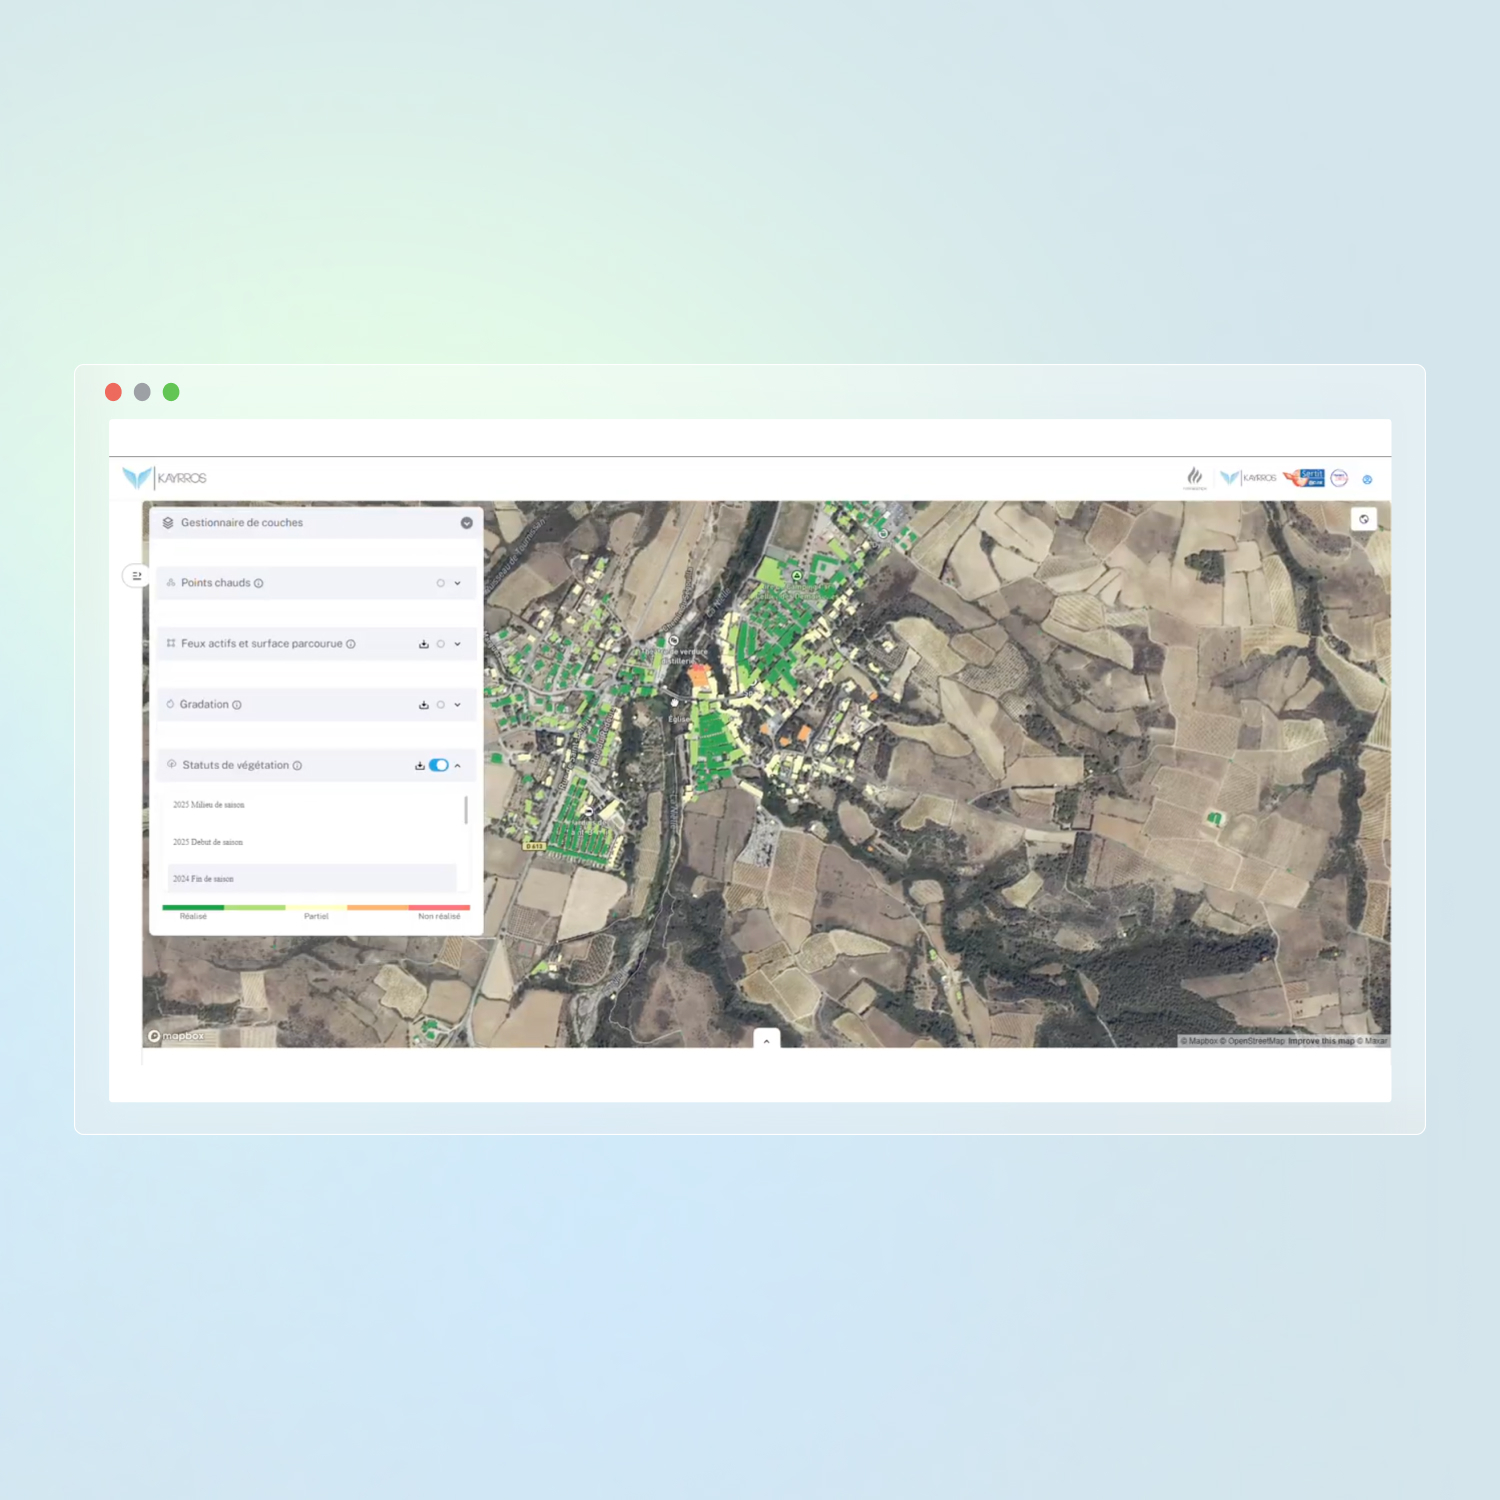Enable the Points chauds layer radio
Viewport: 1500px width, 1500px height.
click(440, 583)
